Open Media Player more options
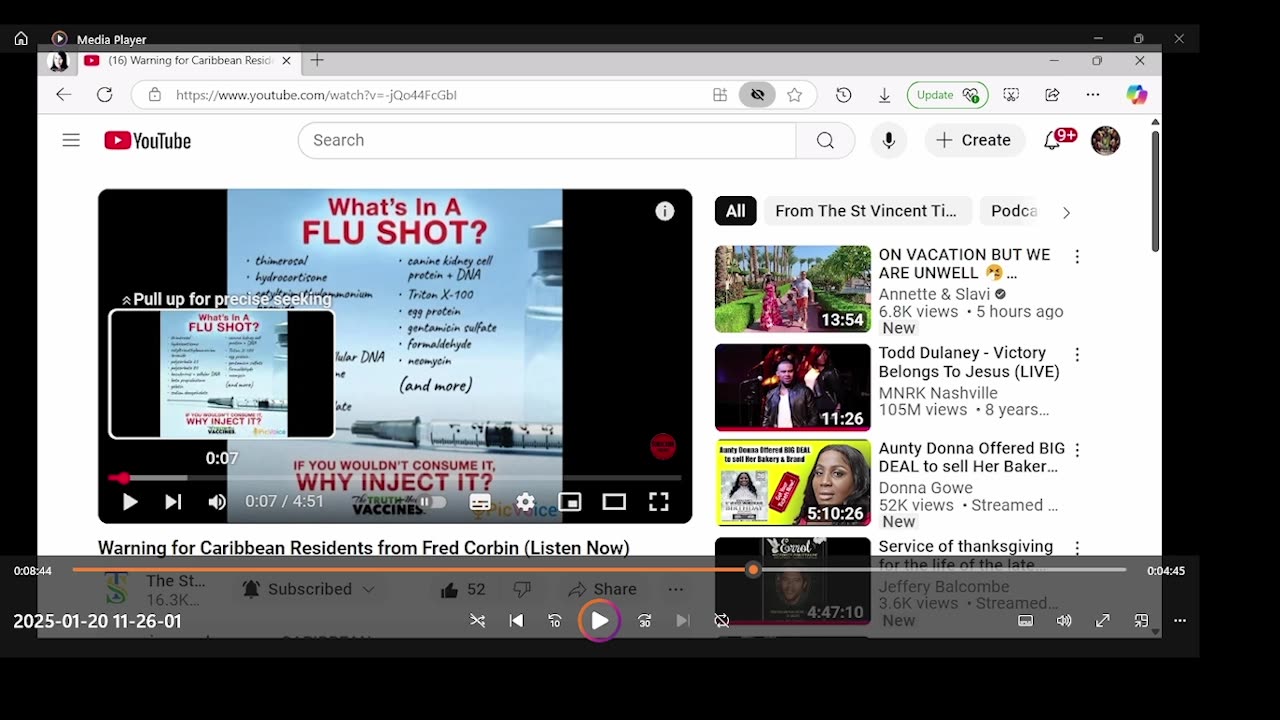The height and width of the screenshot is (720, 1280). [x=1180, y=621]
